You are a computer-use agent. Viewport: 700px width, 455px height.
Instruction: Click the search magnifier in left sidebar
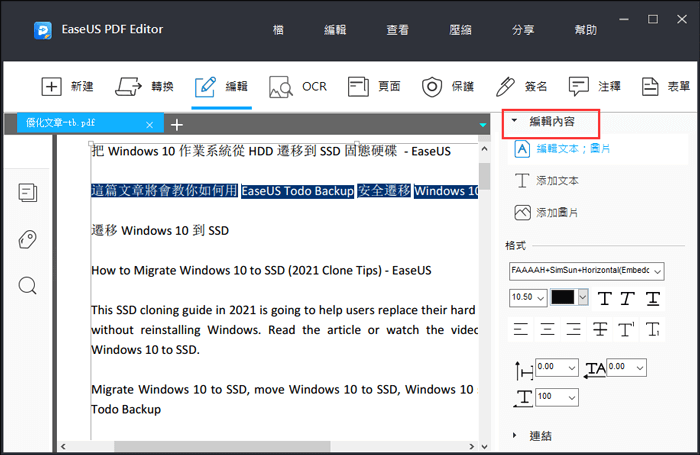(28, 286)
